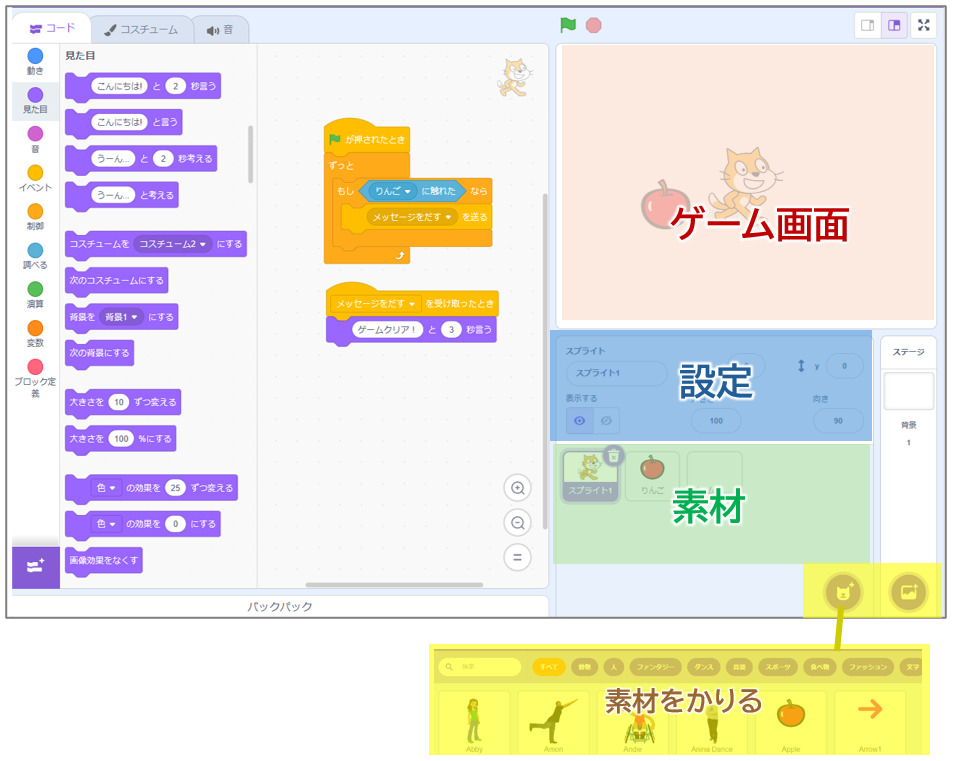
Task: Select 食べ物 filter in sprite library
Action: coord(820,667)
